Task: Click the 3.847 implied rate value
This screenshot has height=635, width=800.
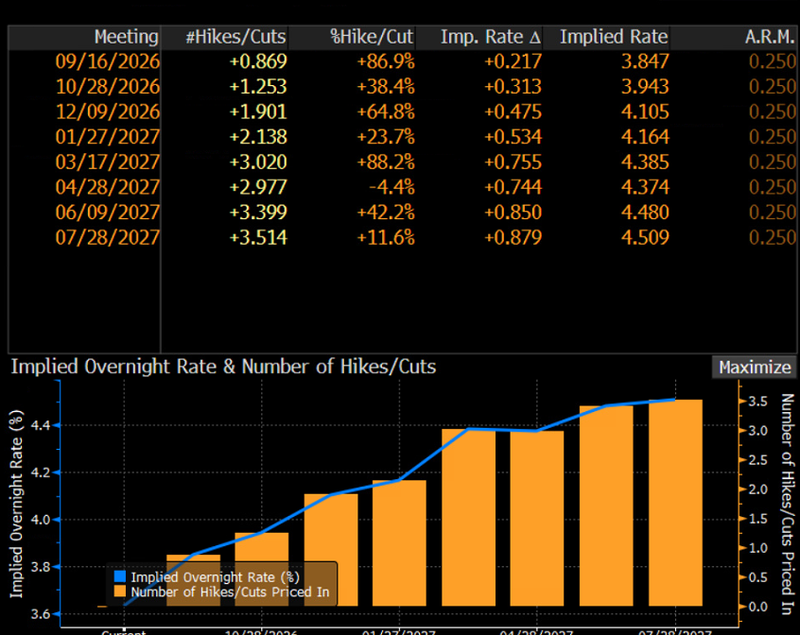Action: (645, 62)
